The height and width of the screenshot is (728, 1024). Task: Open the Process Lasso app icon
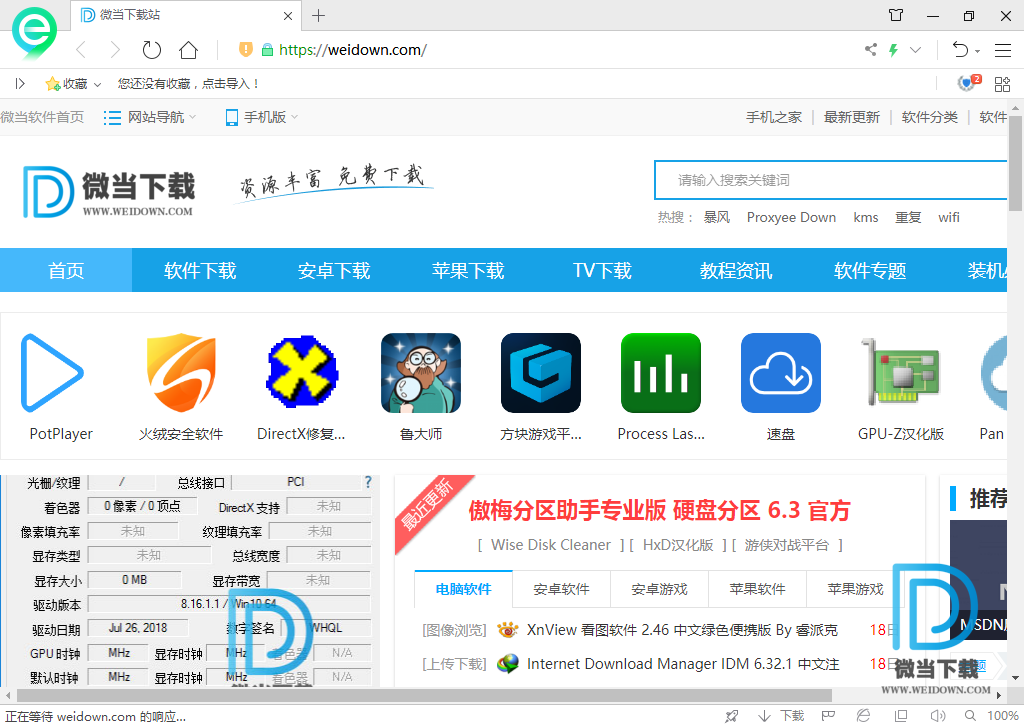click(x=661, y=373)
